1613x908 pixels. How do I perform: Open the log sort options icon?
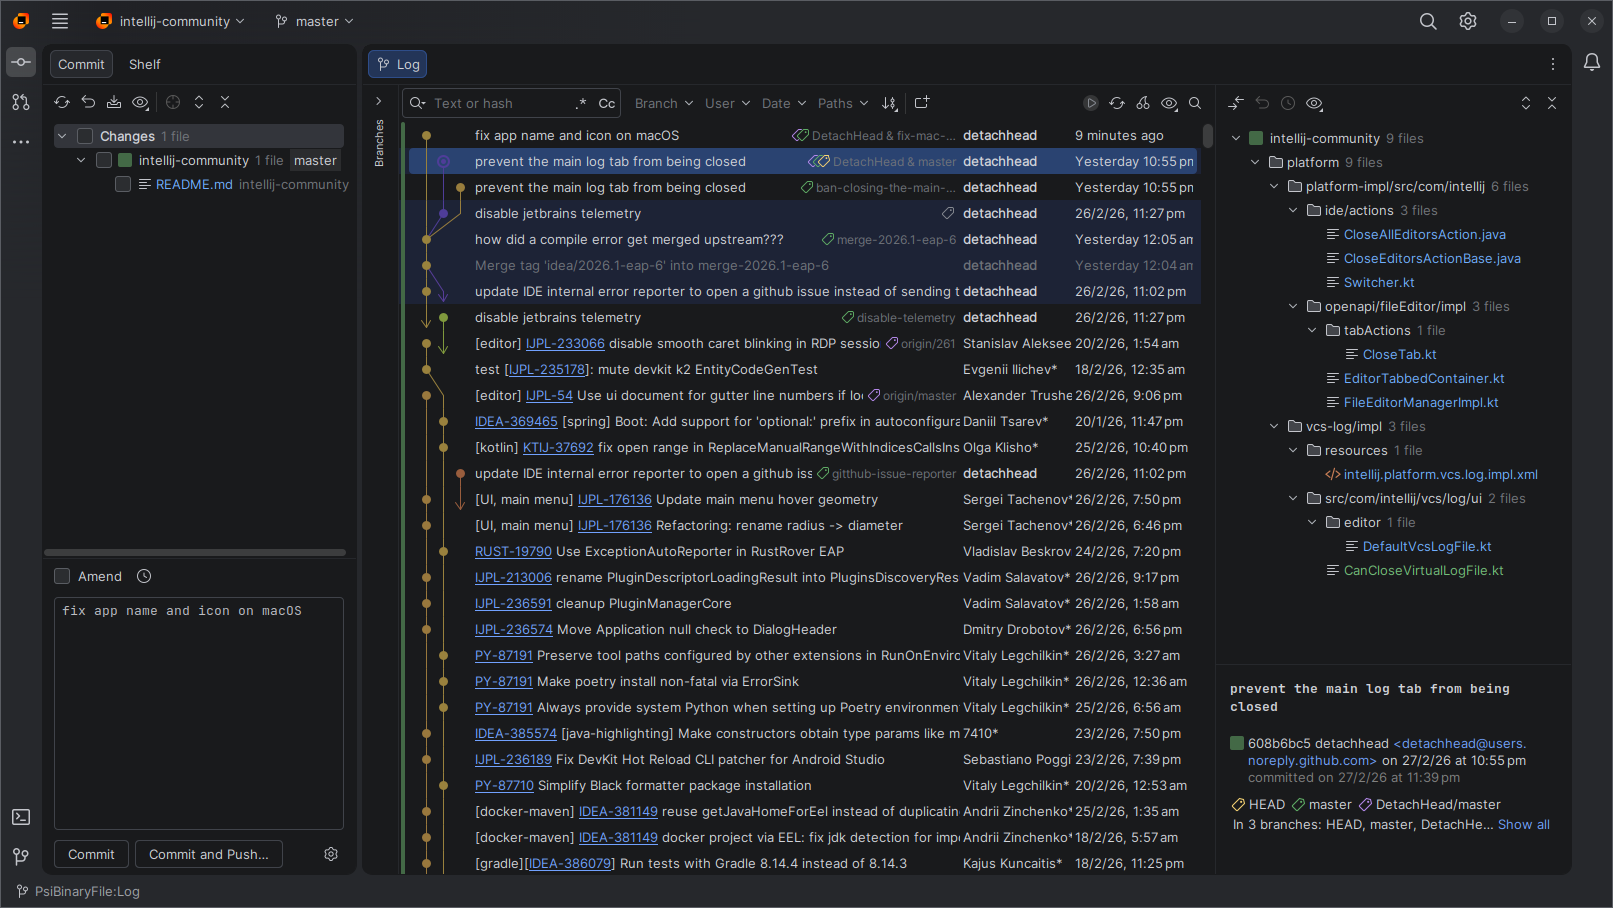tap(890, 103)
